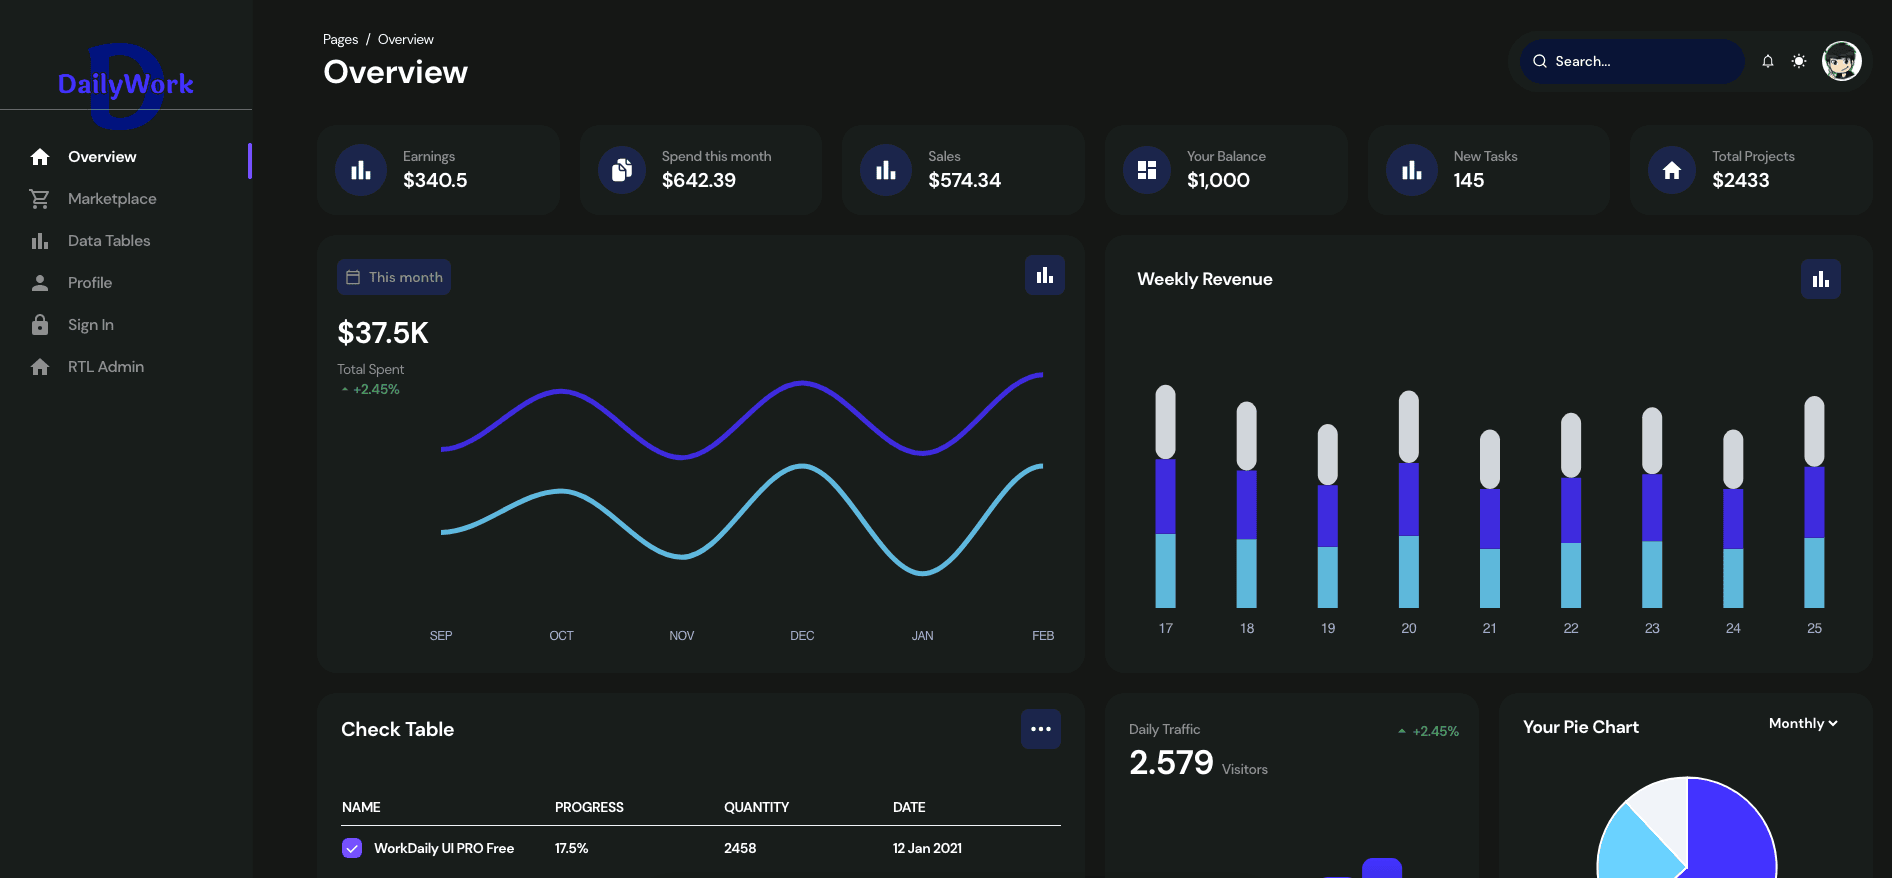Click the Pages breadcrumb link
Viewport: 1892px width, 878px height.
[x=340, y=40]
